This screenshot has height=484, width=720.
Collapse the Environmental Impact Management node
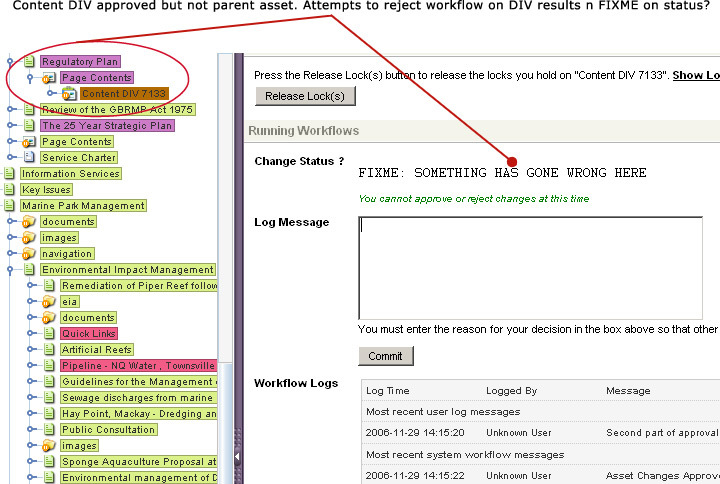pos(10,270)
